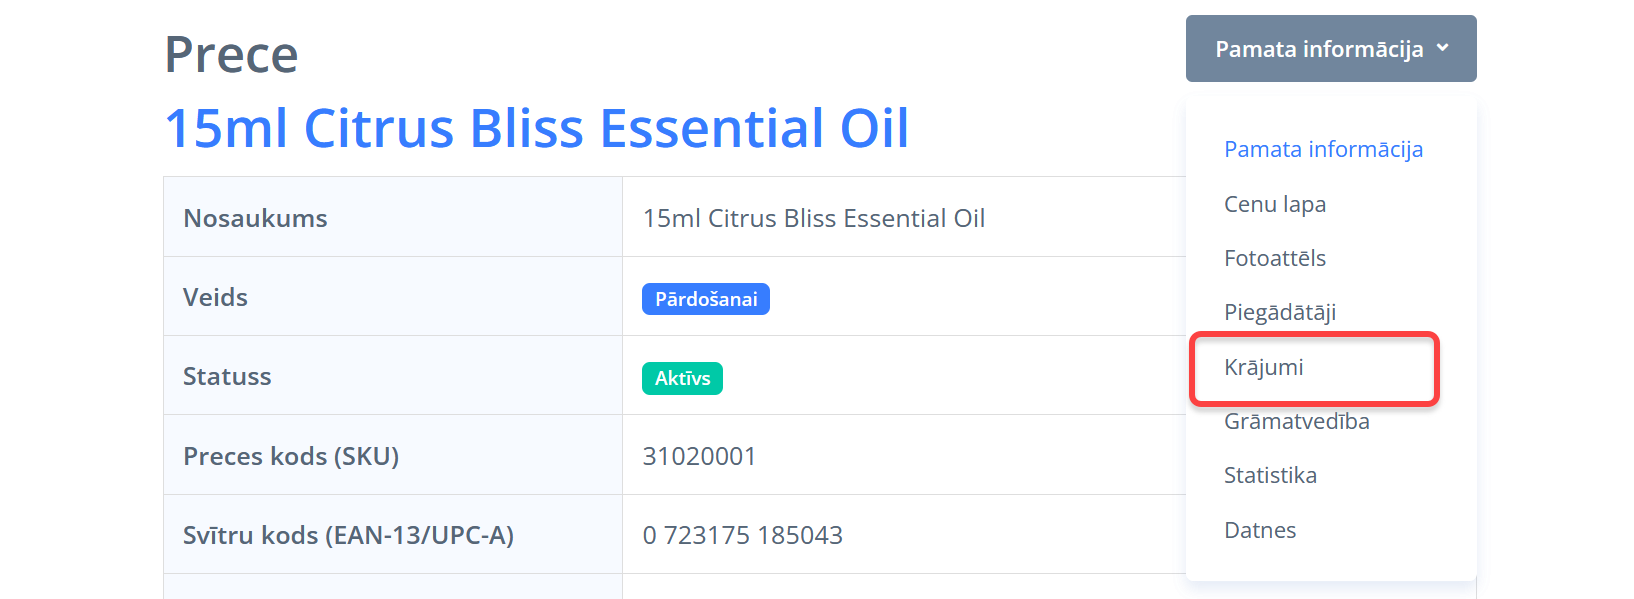Select Pamata informācija in the open menu
The height and width of the screenshot is (599, 1634).
(1323, 150)
